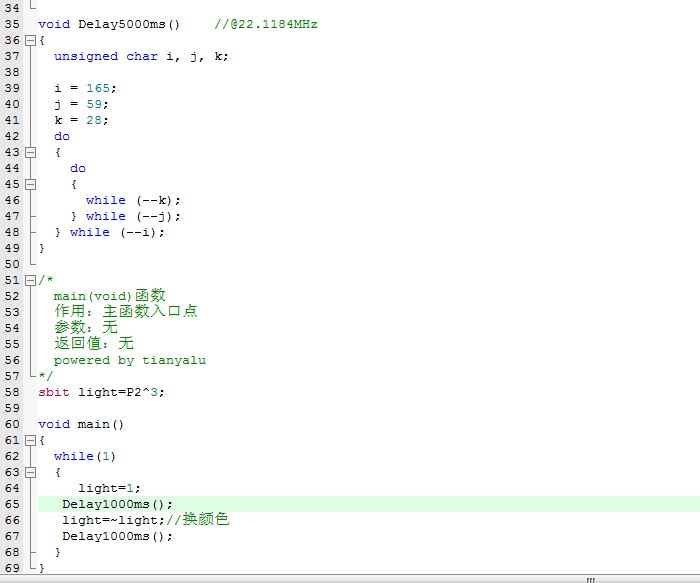Click the inner 'do' keyword on line 44
Screen dimensions: 700x583
[x=78, y=168]
